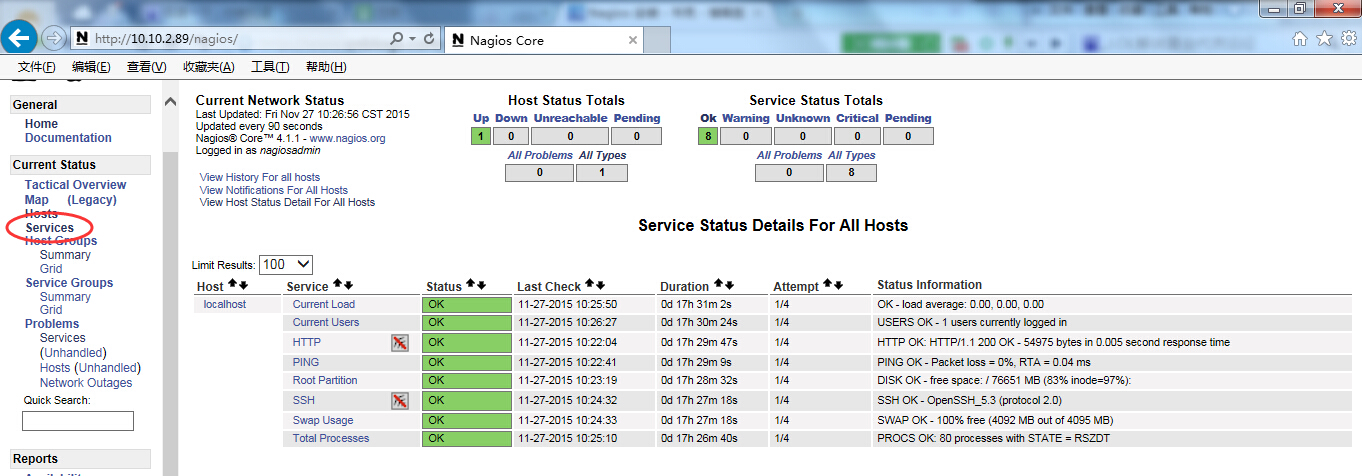Sort Attempt column descending with down arrow
Viewport: 1362px width, 476px height.
click(x=837, y=285)
